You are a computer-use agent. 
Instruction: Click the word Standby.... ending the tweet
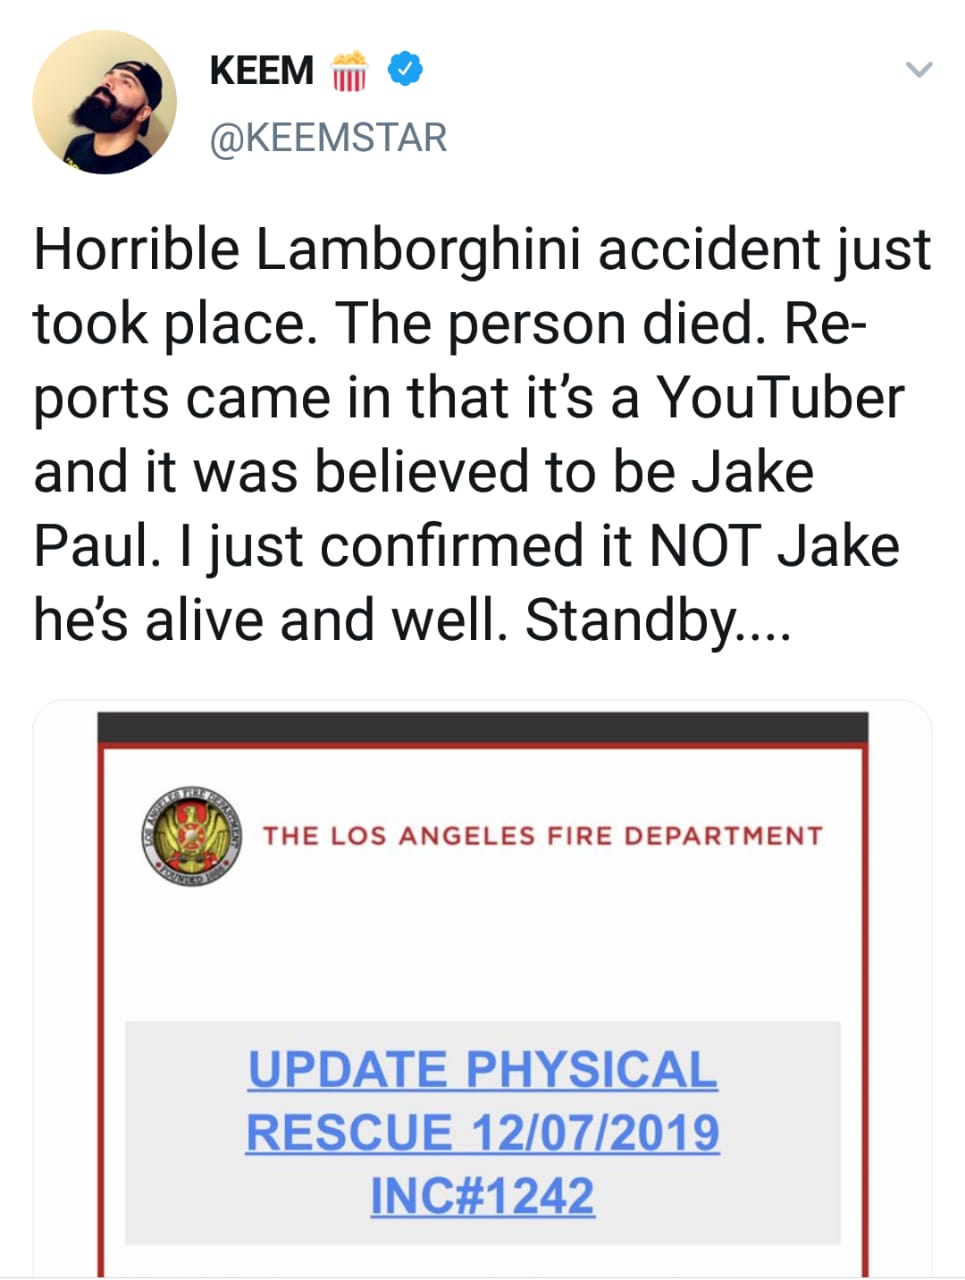(658, 620)
